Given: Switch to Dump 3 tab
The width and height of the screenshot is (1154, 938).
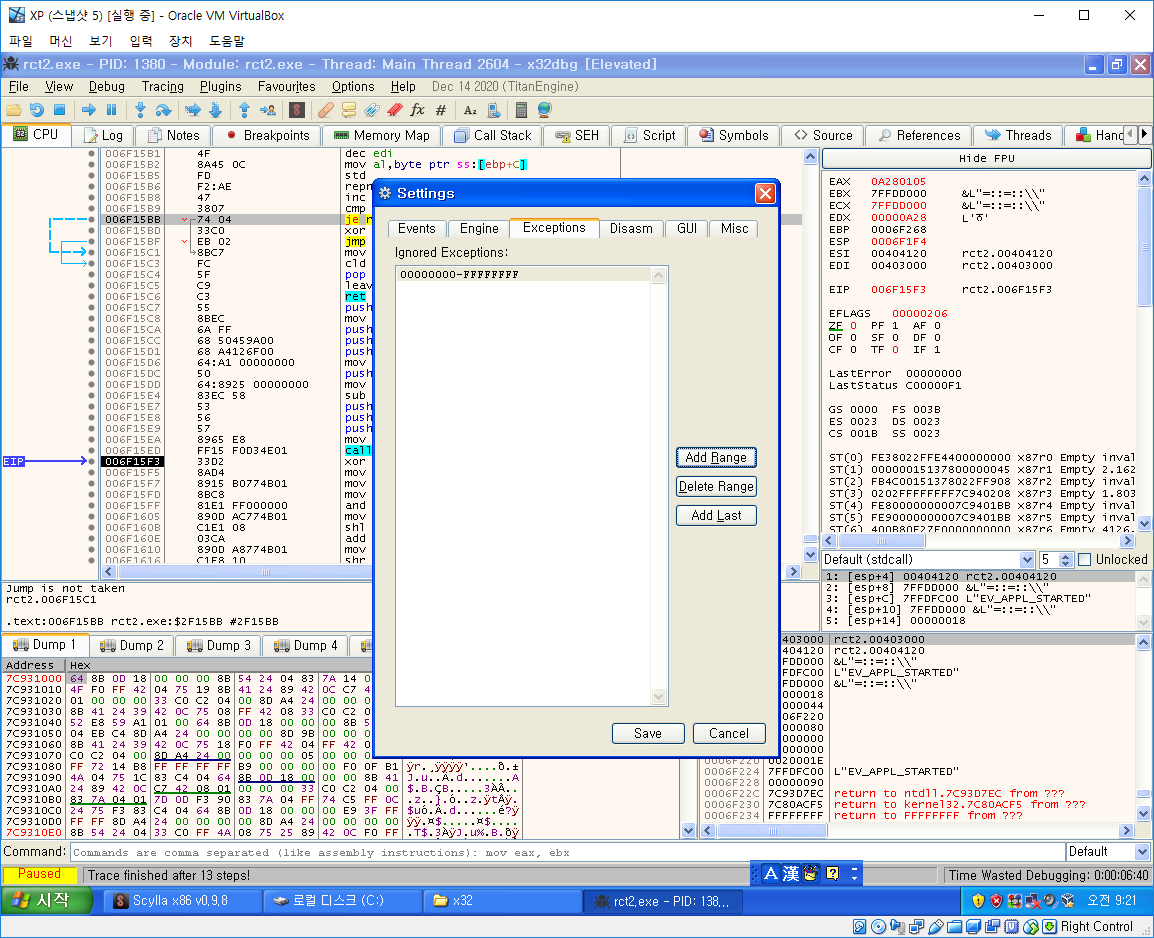Looking at the screenshot, I should tap(219, 645).
